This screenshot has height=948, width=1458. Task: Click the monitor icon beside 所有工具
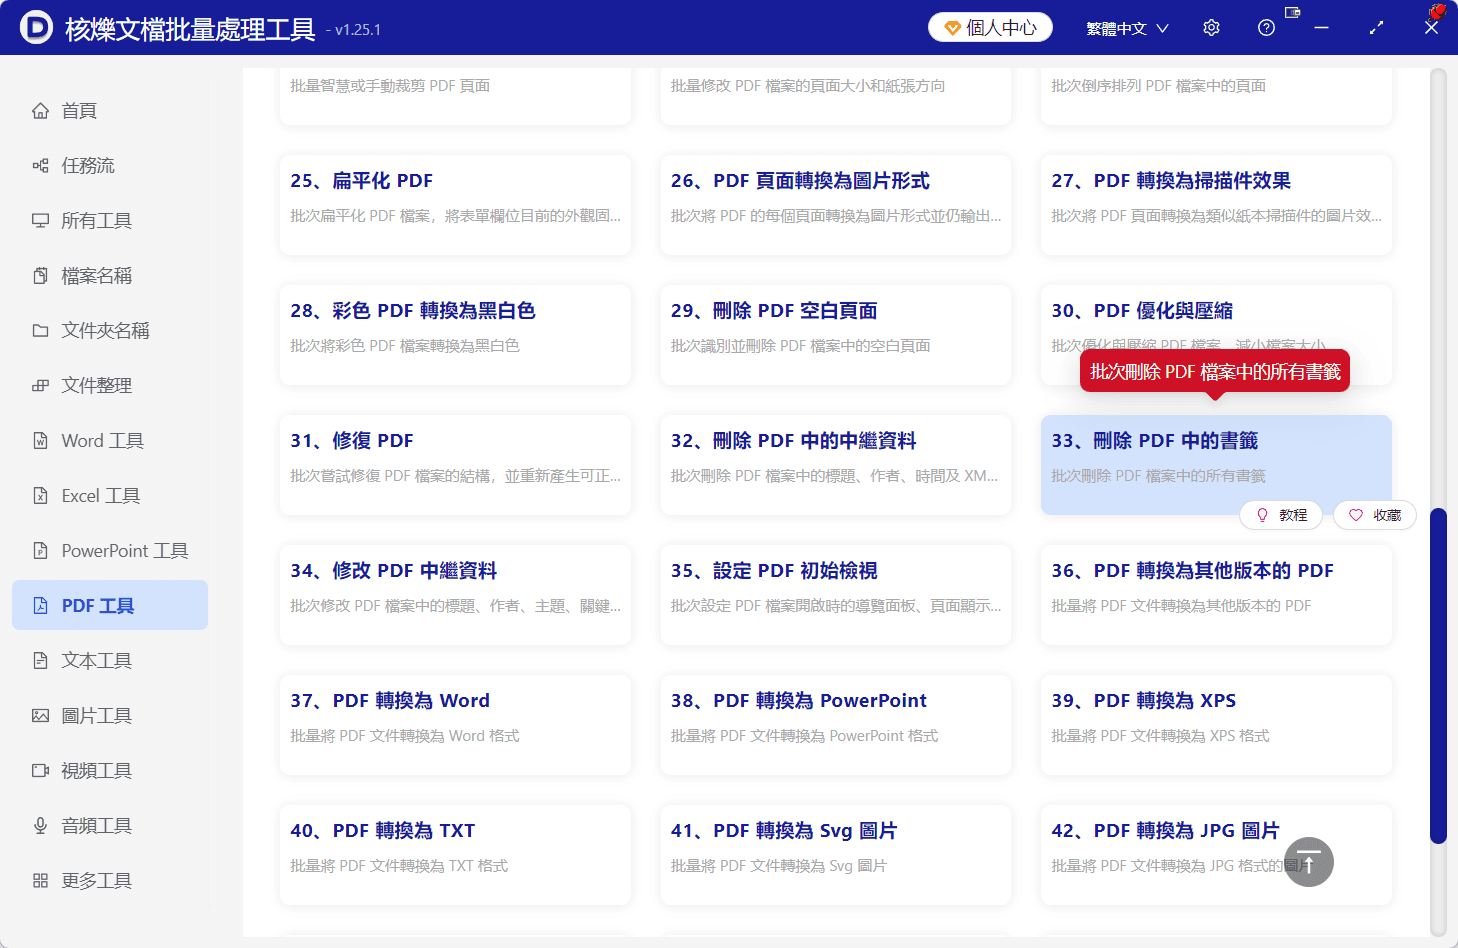(x=40, y=221)
